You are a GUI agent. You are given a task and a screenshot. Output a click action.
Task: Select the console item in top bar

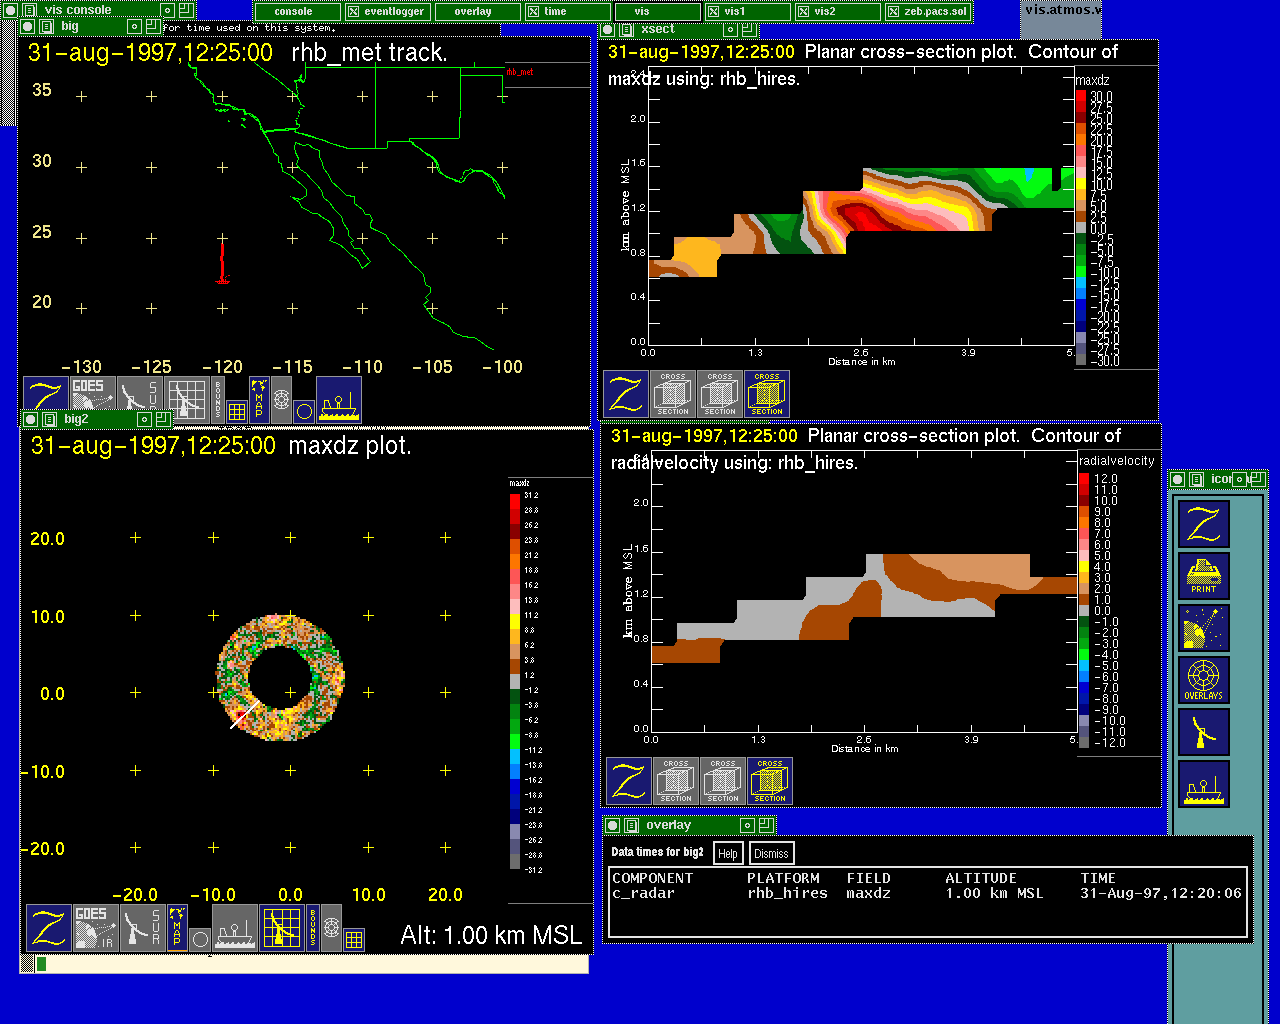coord(293,12)
